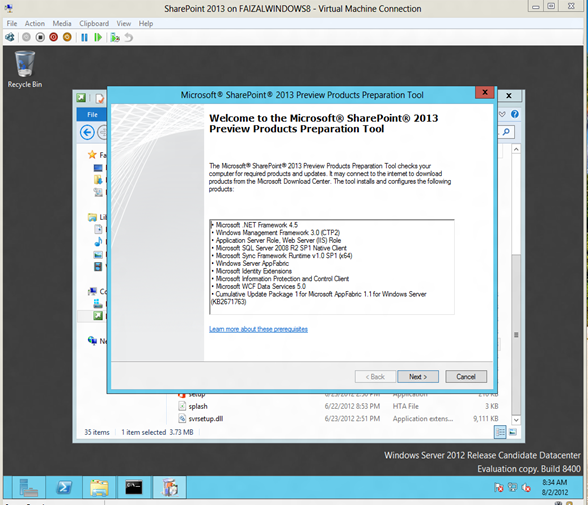This screenshot has width=588, height=505.
Task: Open Command Prompt from the taskbar
Action: 134,487
